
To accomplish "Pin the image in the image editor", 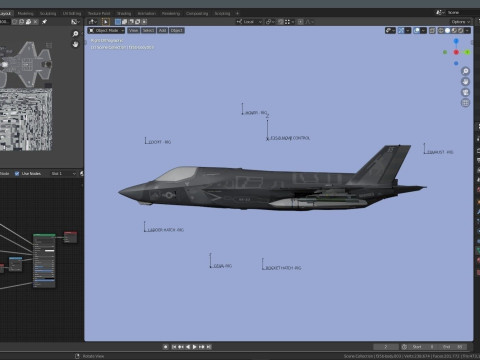I will 44,22.
